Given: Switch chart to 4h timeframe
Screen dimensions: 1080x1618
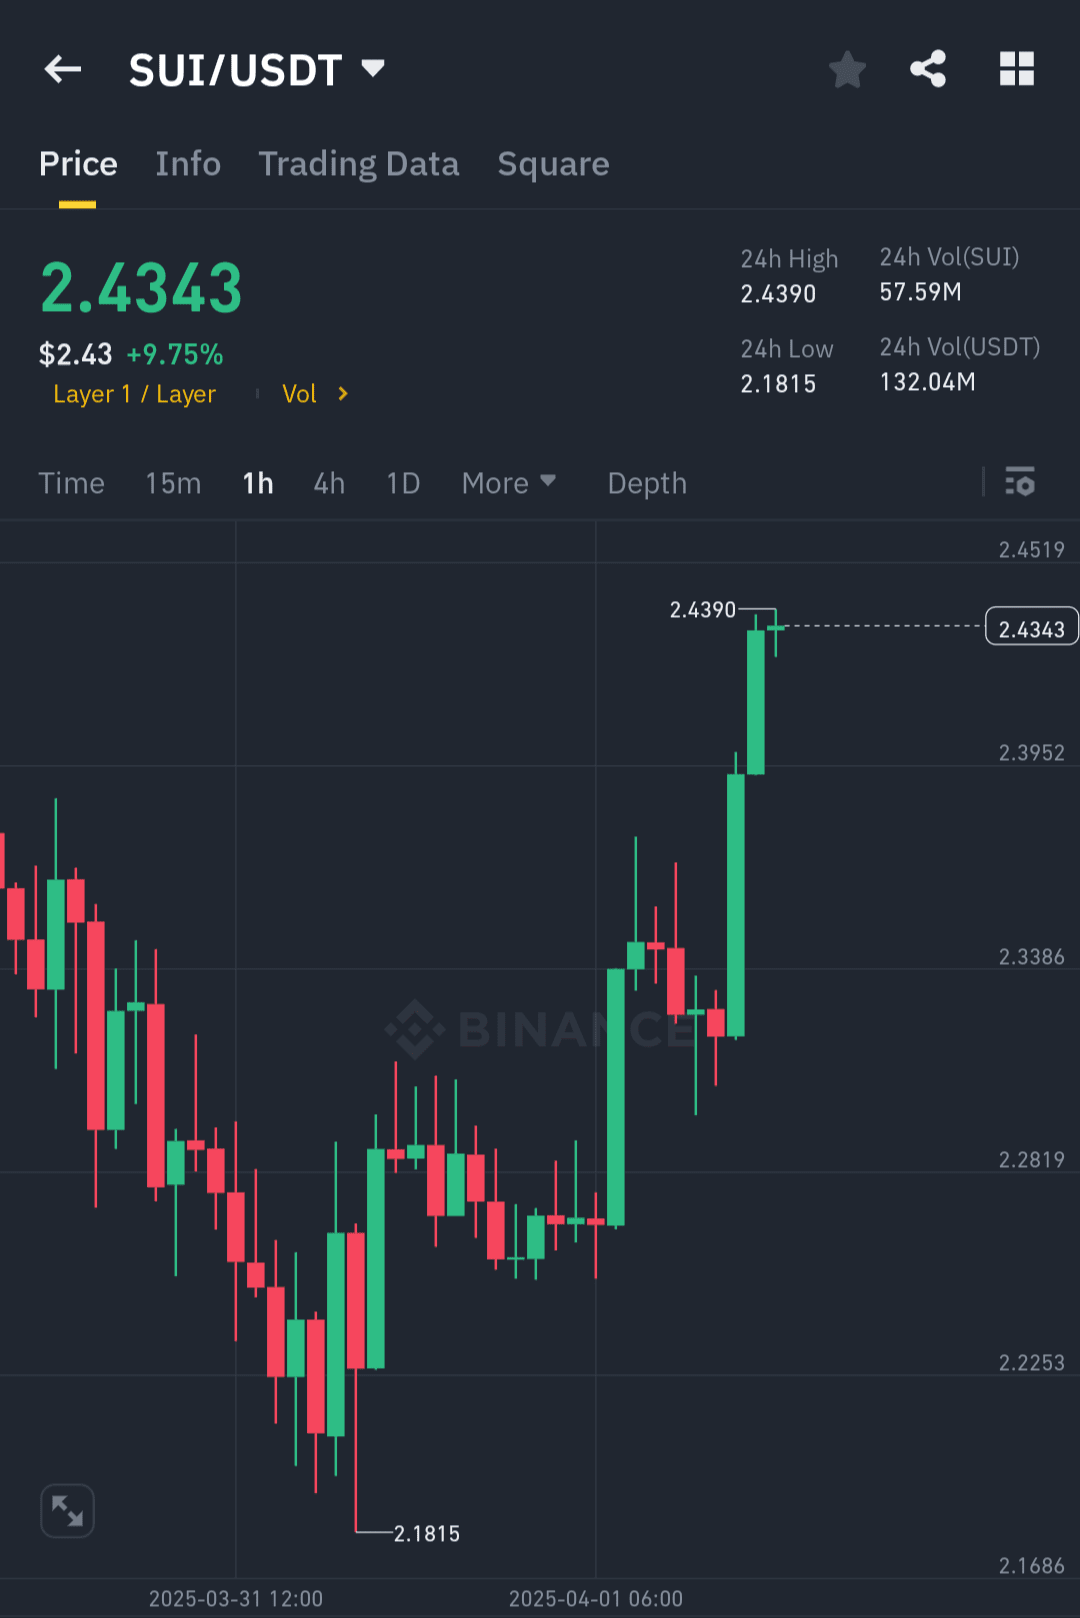Looking at the screenshot, I should (328, 483).
